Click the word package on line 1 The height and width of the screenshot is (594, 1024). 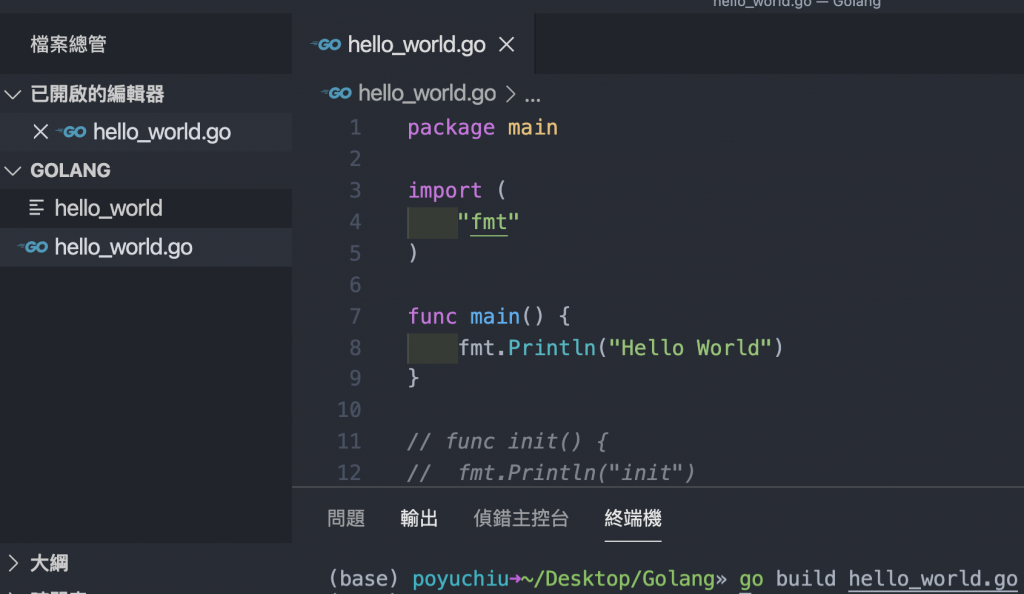pyautogui.click(x=451, y=127)
